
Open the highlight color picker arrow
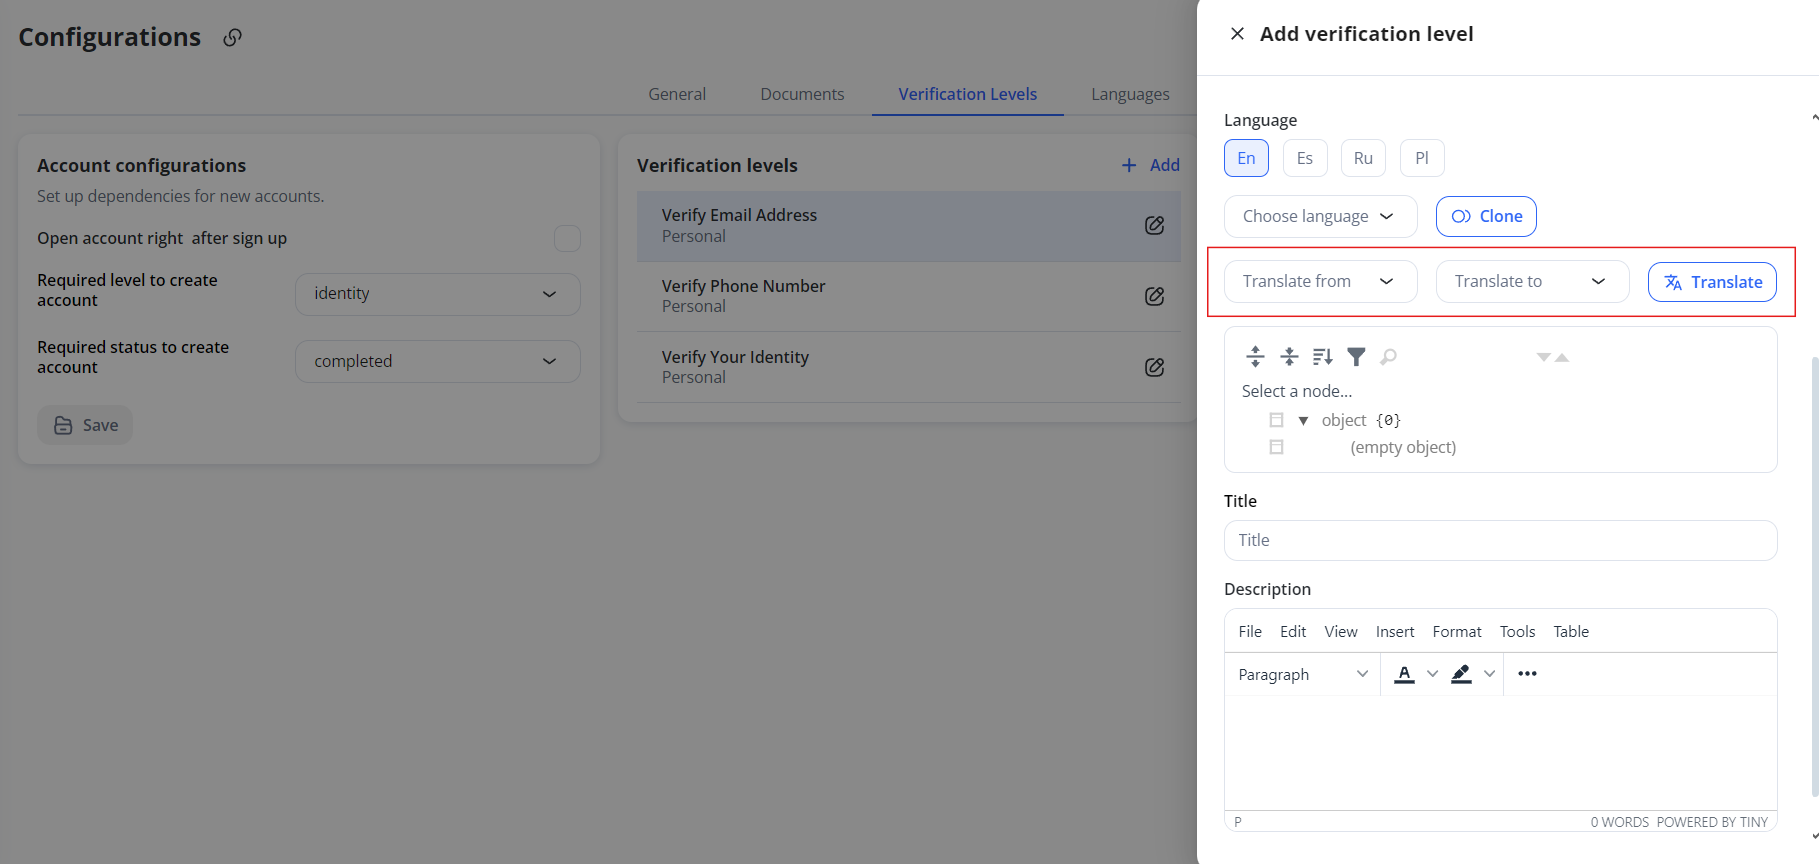pyautogui.click(x=1489, y=674)
